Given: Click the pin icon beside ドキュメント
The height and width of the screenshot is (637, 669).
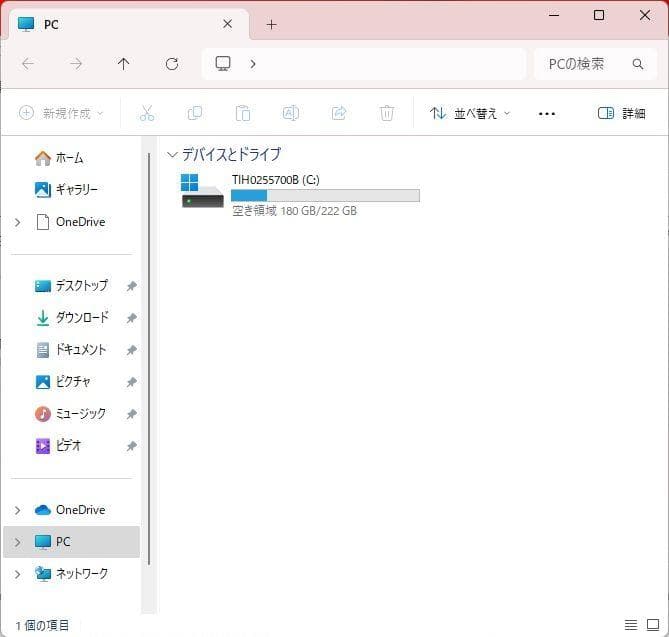Looking at the screenshot, I should [131, 350].
